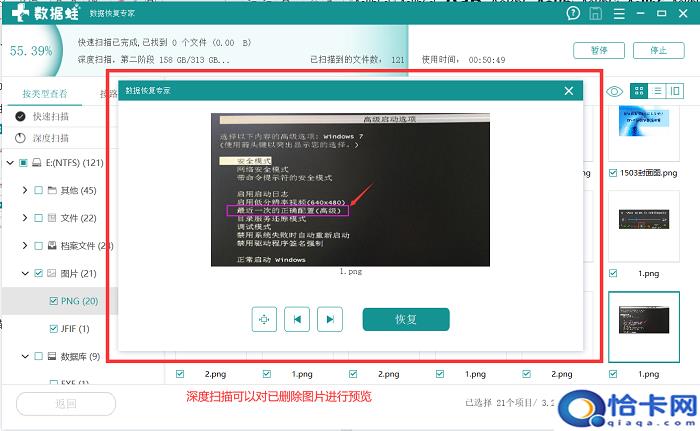
Task: Toggle the JFIF (1) checkbox
Action: pos(54,328)
